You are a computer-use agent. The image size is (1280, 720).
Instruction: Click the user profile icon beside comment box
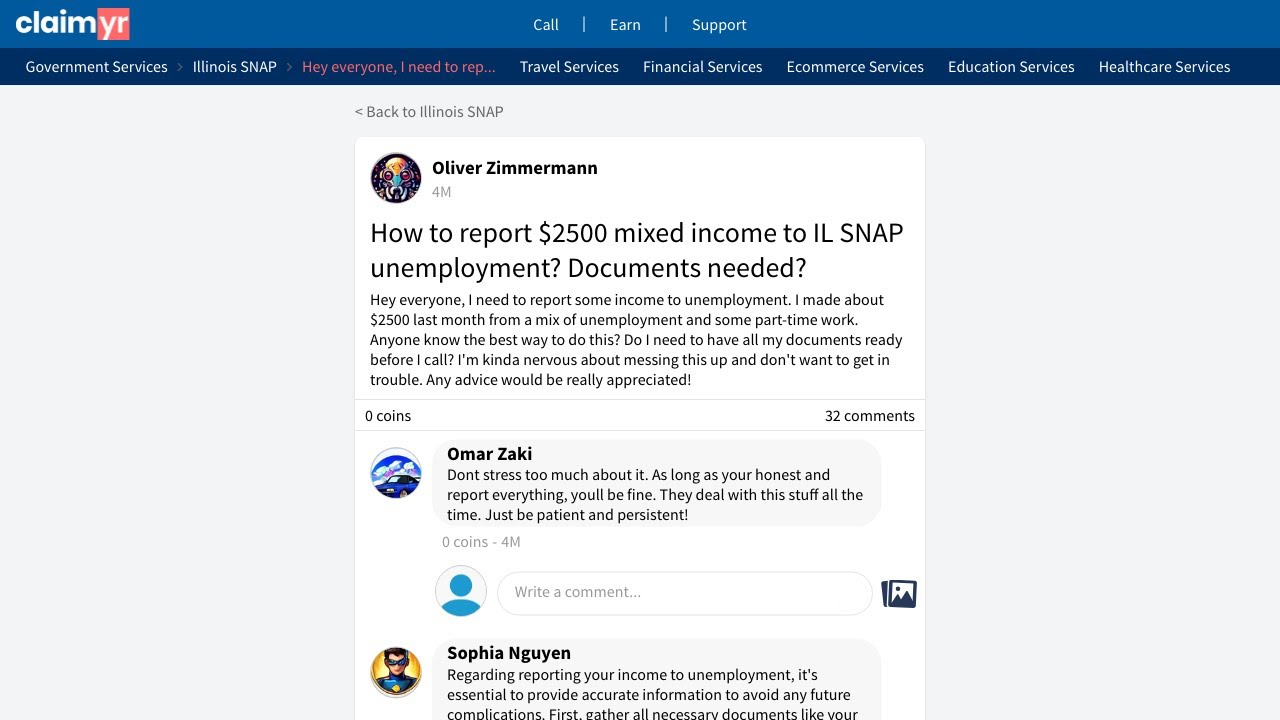tap(461, 591)
